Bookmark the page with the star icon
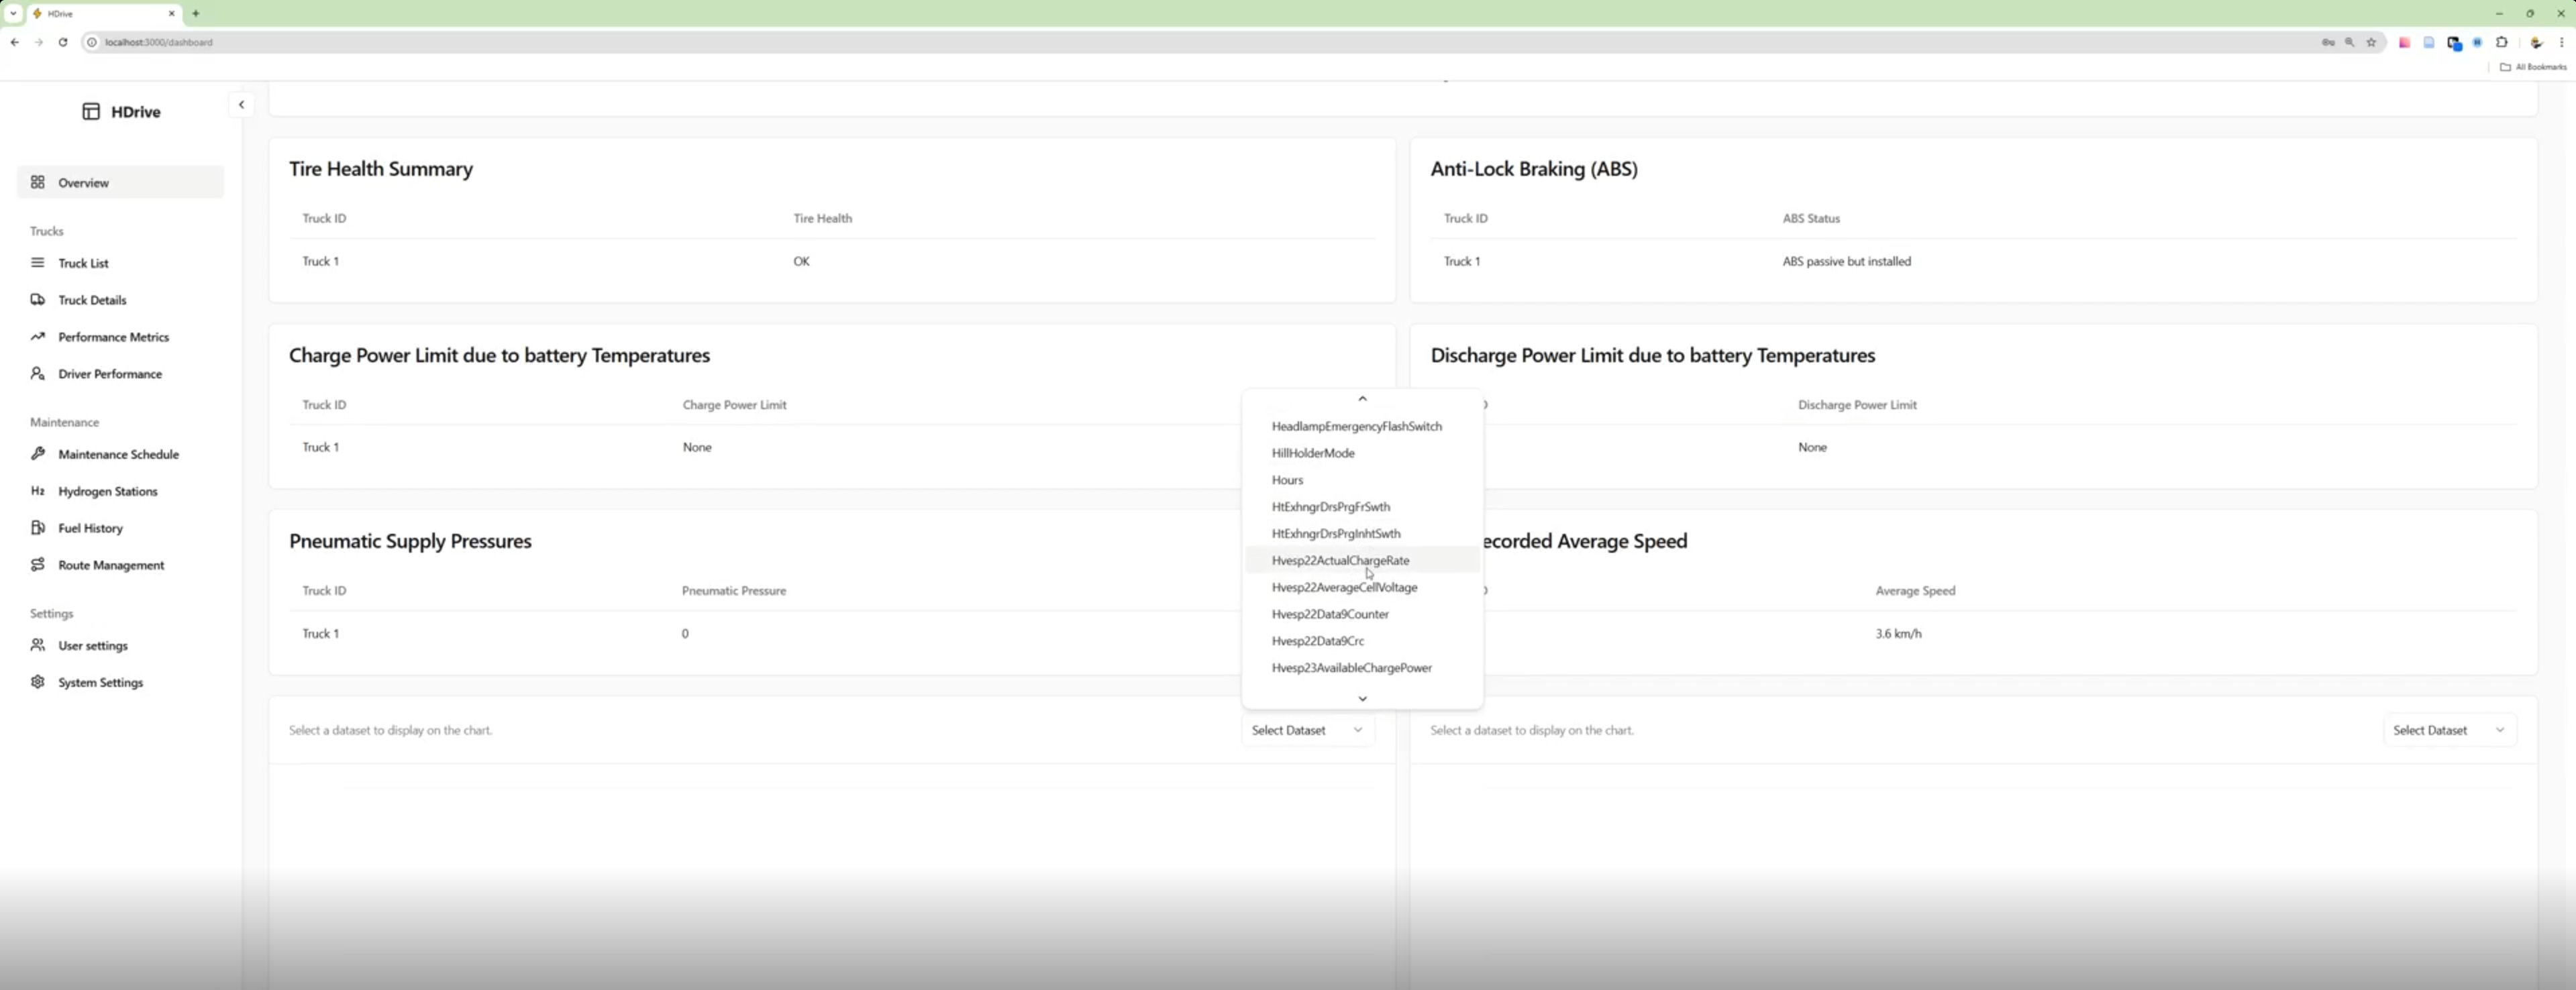 click(x=2370, y=42)
